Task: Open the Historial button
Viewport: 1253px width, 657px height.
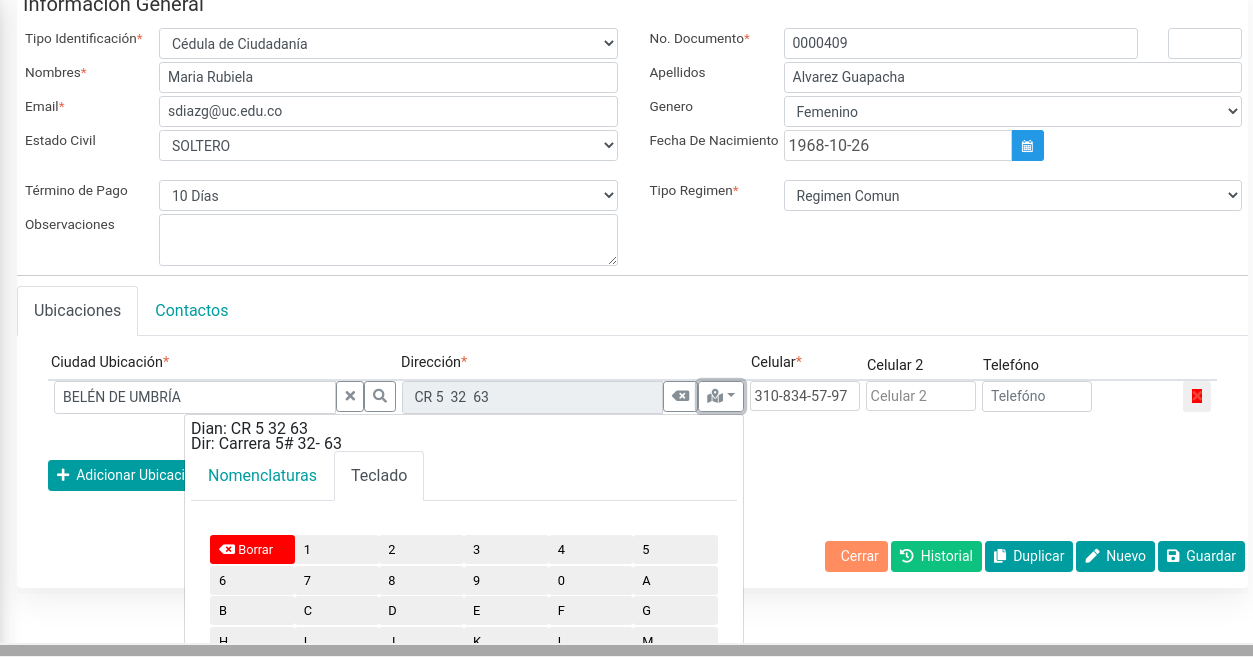Action: click(x=936, y=557)
